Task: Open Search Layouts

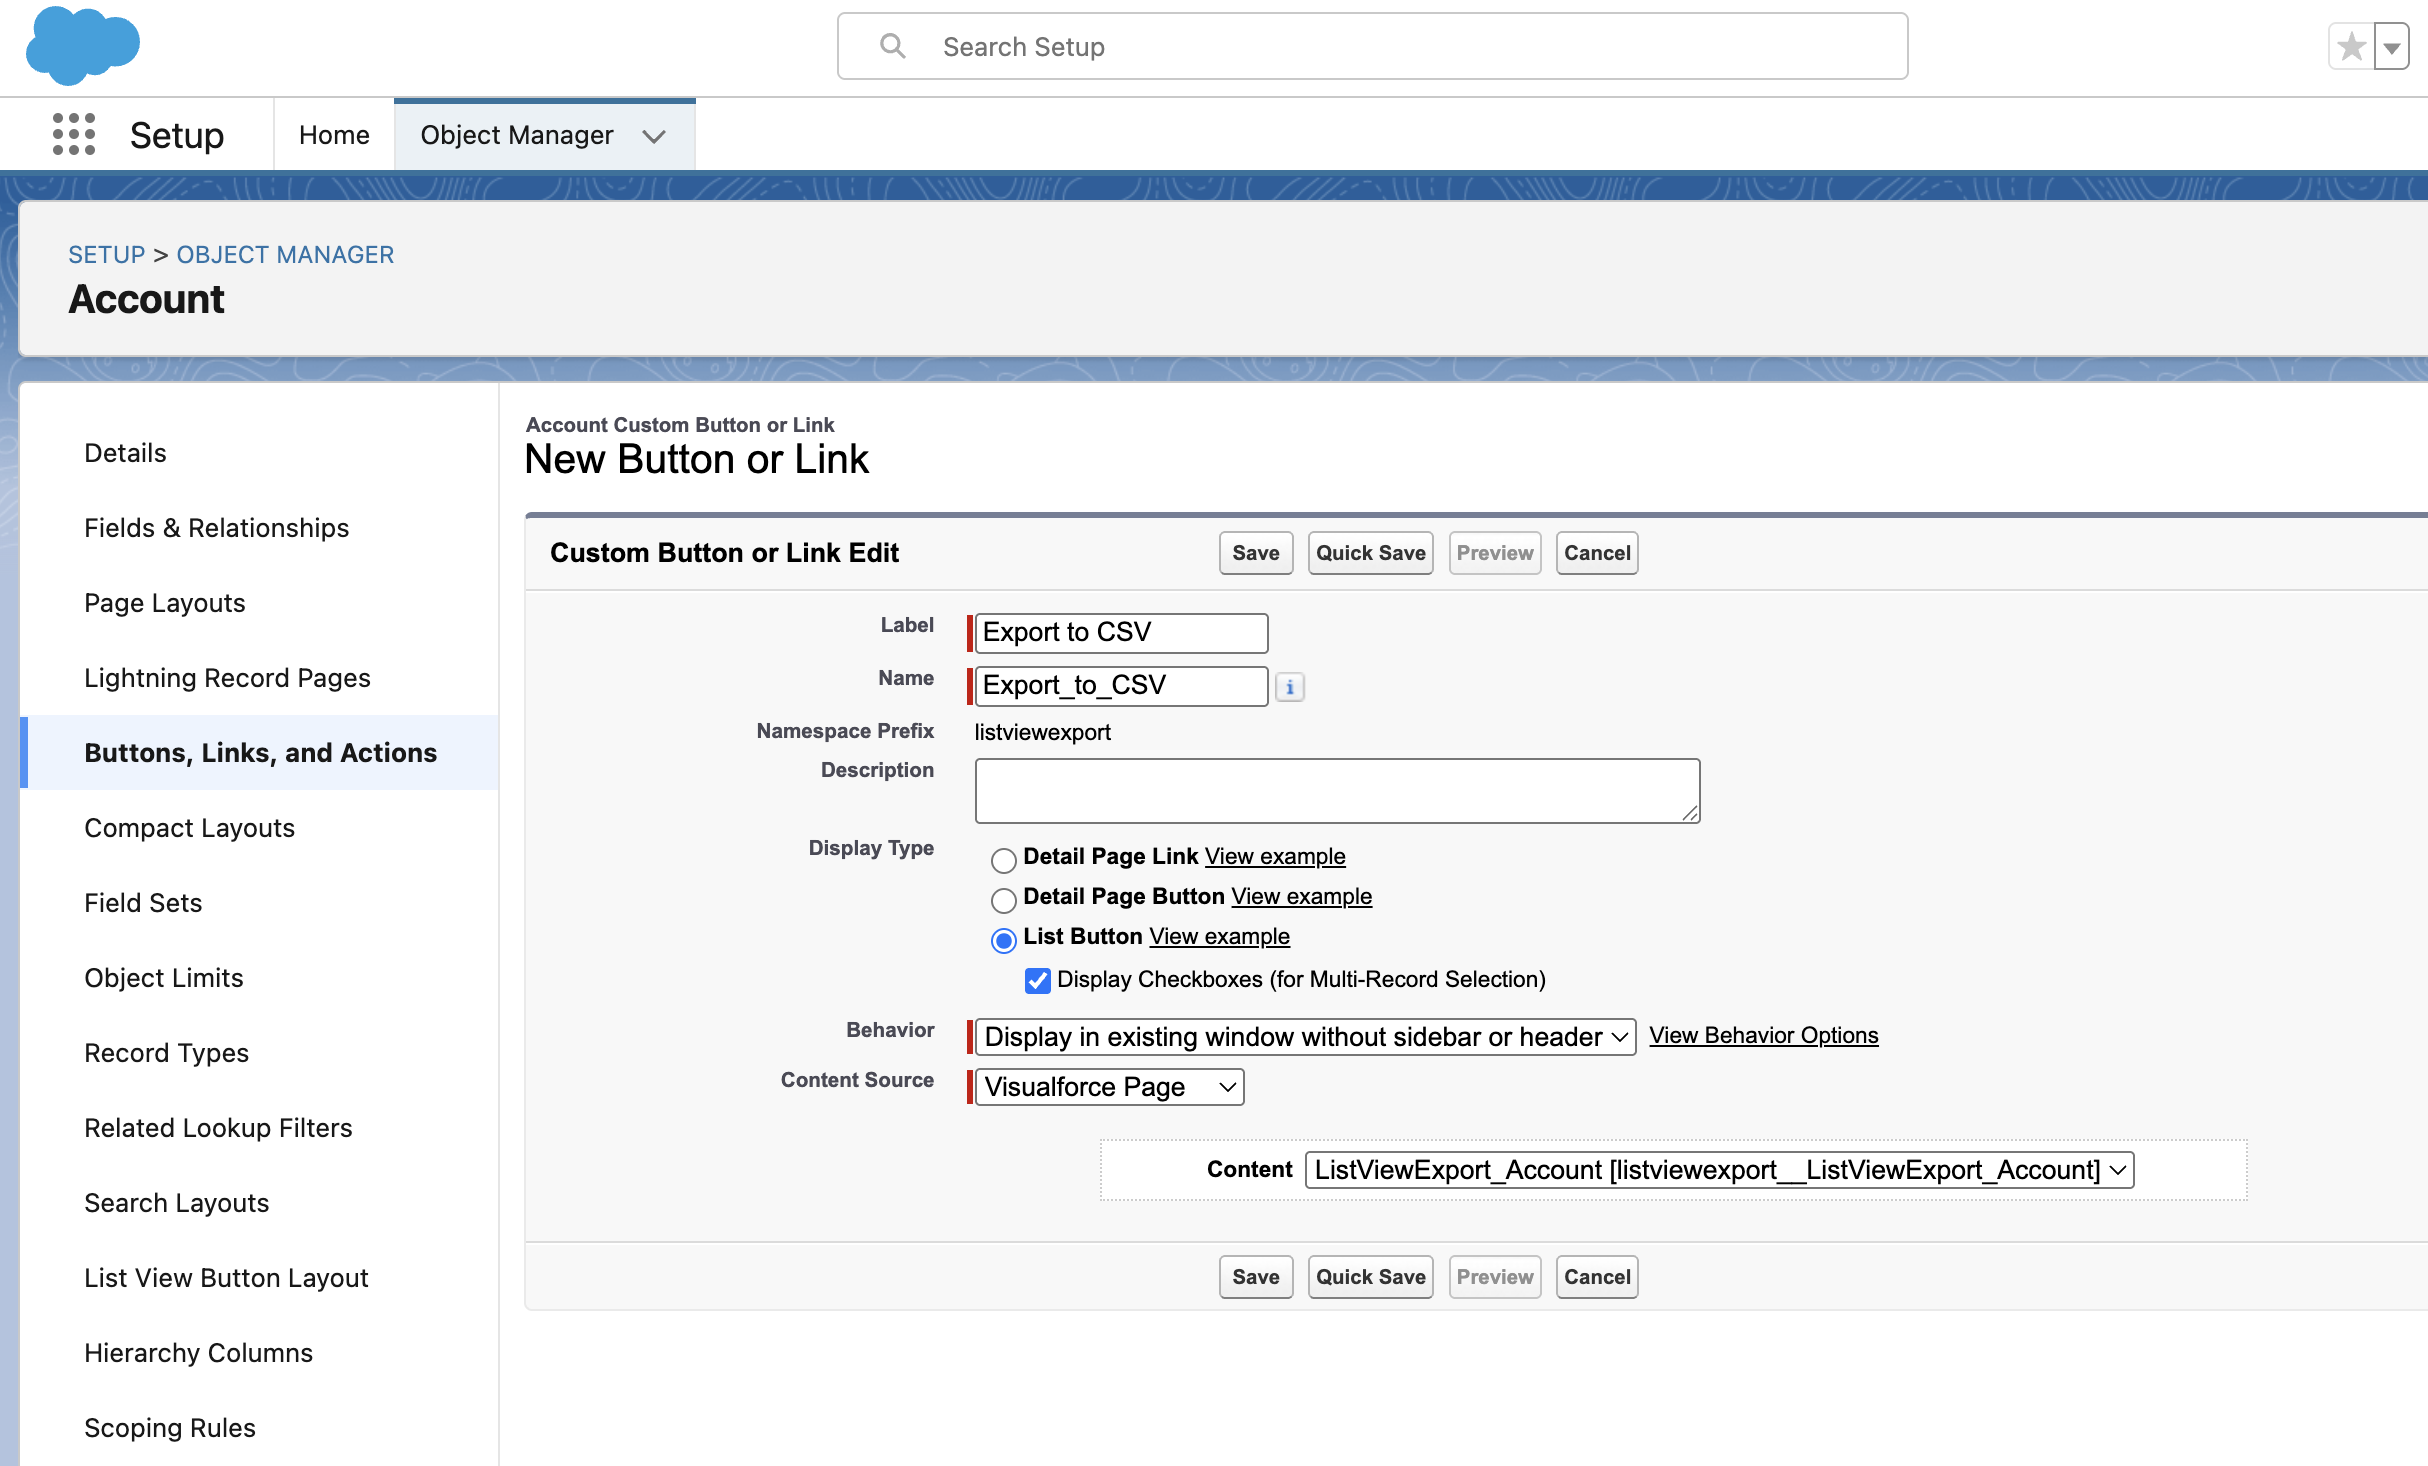Action: pyautogui.click(x=177, y=1203)
